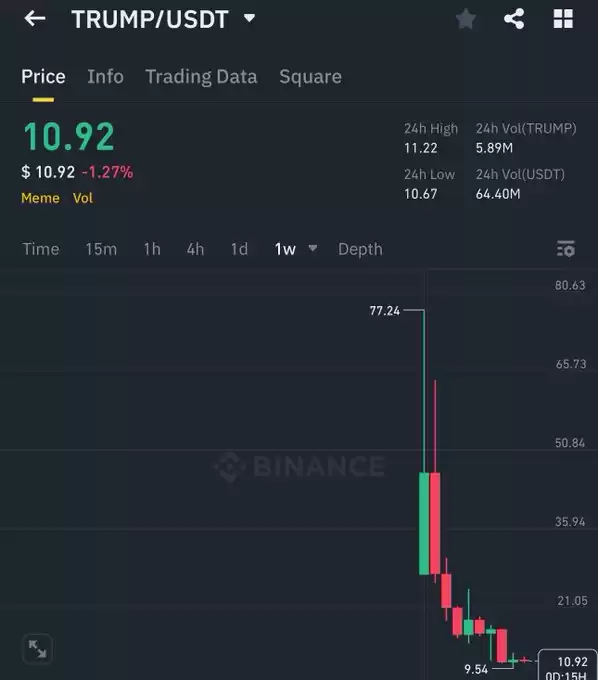Open the grid layout menu icon
598x680 pixels.
point(563,19)
